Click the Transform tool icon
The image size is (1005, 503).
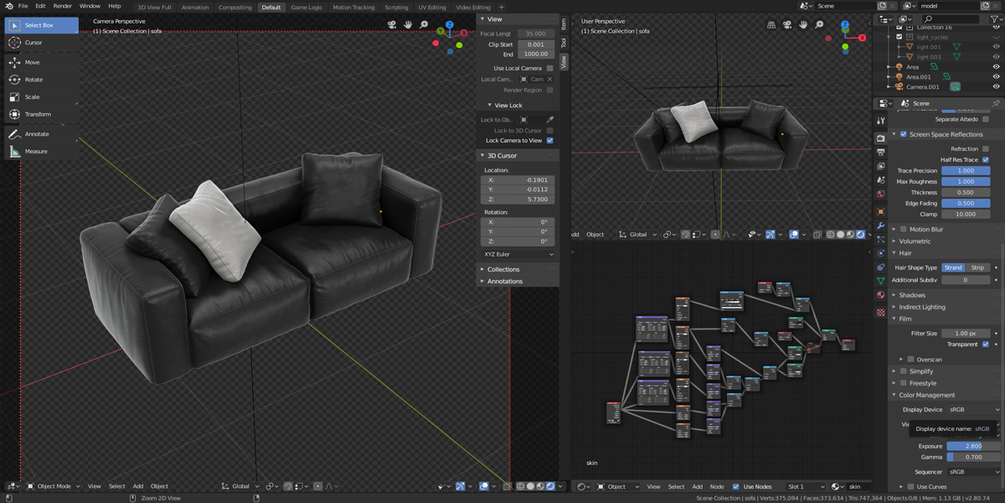tap(14, 114)
